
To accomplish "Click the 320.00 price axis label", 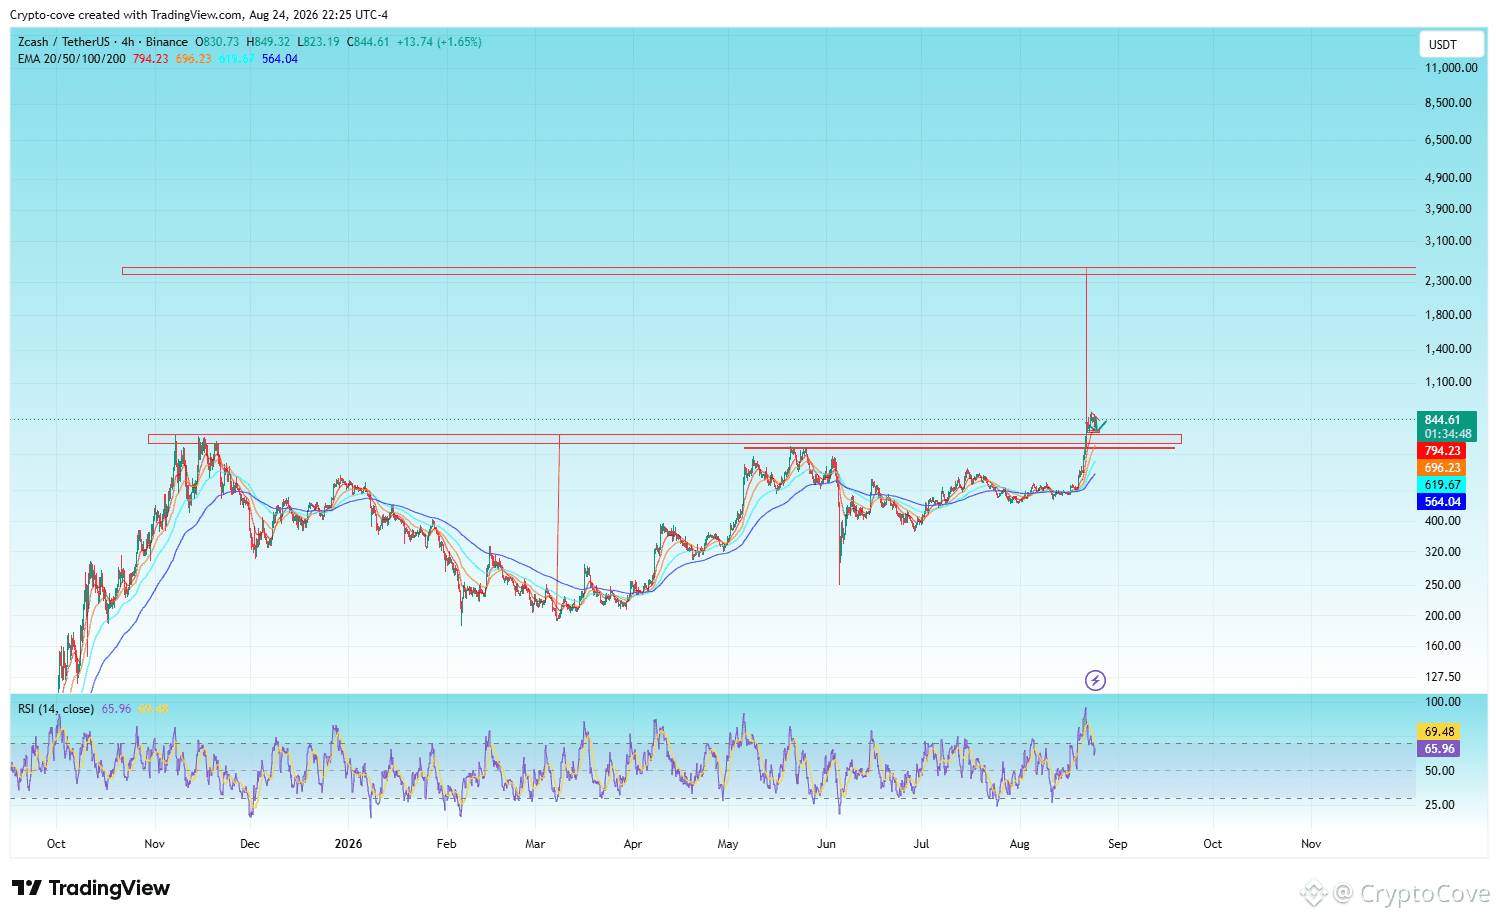I will 1442,552.
